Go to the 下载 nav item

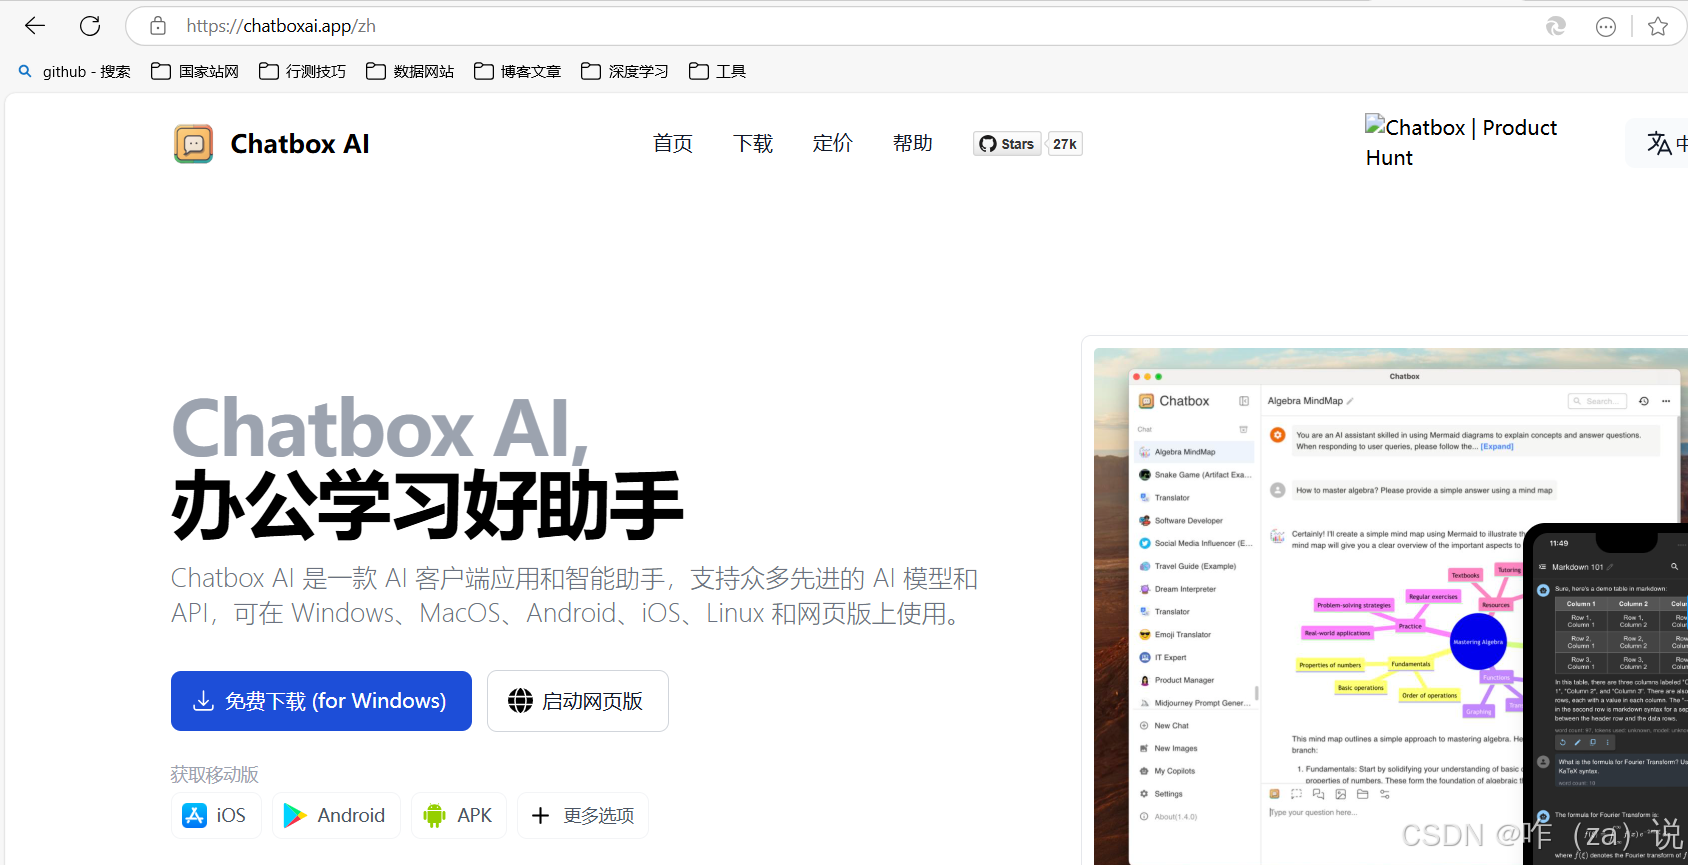(753, 143)
